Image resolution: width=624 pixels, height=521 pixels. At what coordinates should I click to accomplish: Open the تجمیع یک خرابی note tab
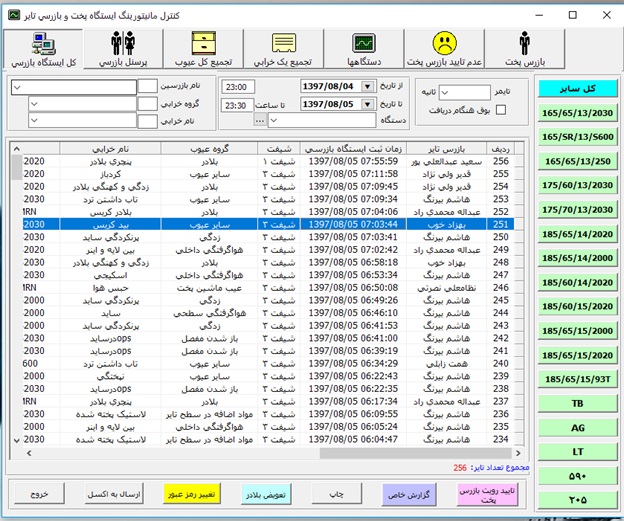pyautogui.click(x=283, y=49)
